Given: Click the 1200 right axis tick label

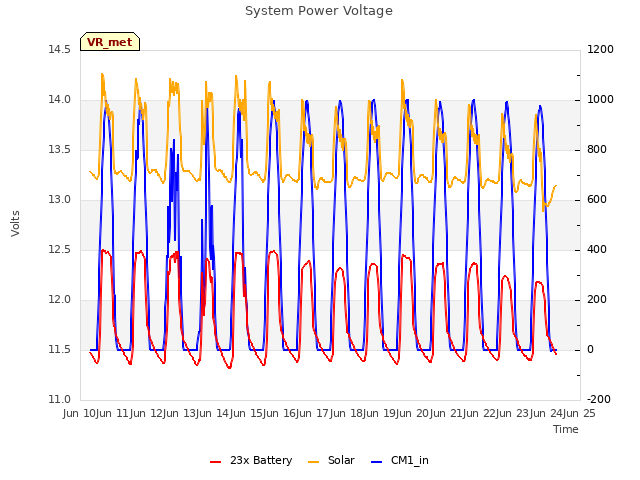Looking at the screenshot, I should tap(600, 49).
